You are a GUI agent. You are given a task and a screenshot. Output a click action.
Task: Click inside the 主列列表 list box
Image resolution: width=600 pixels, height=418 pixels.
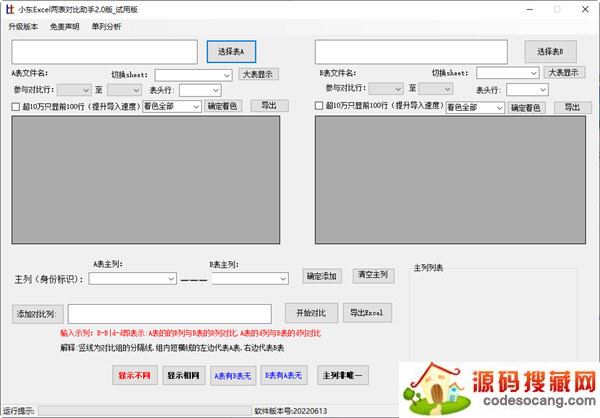[x=493, y=315]
